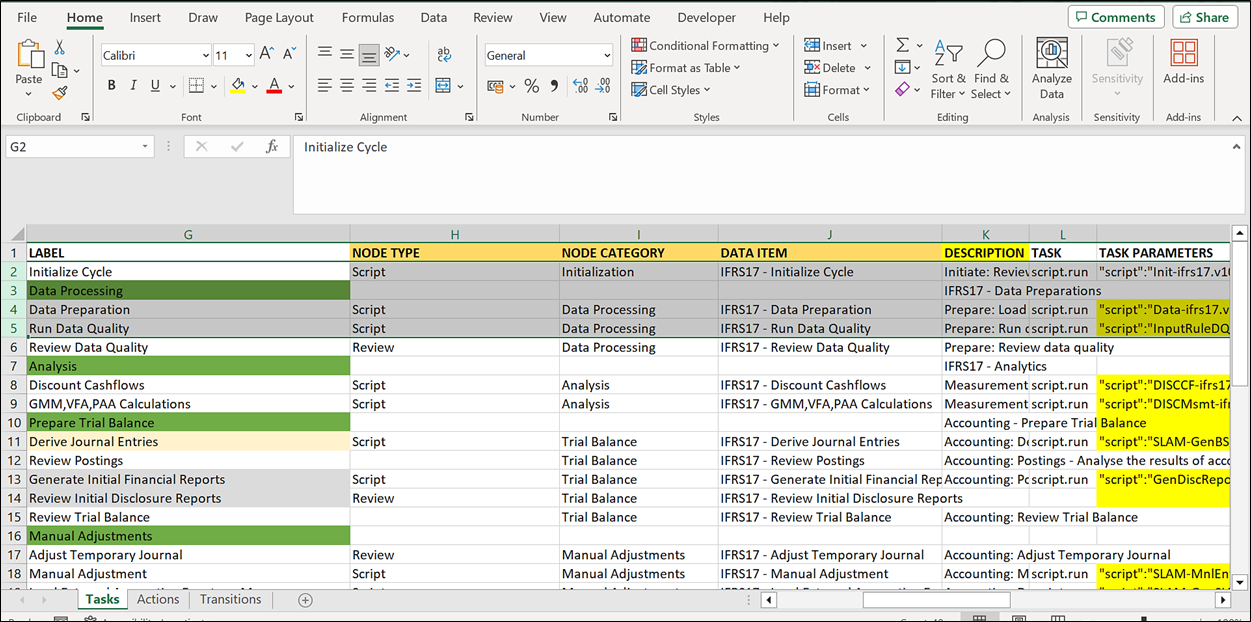Toggle italic formatting

[132, 85]
